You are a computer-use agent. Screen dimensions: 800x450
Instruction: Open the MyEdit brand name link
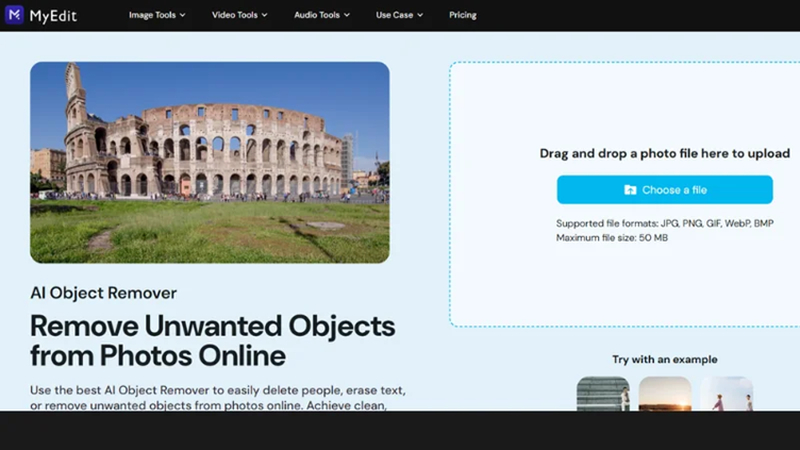tap(53, 16)
